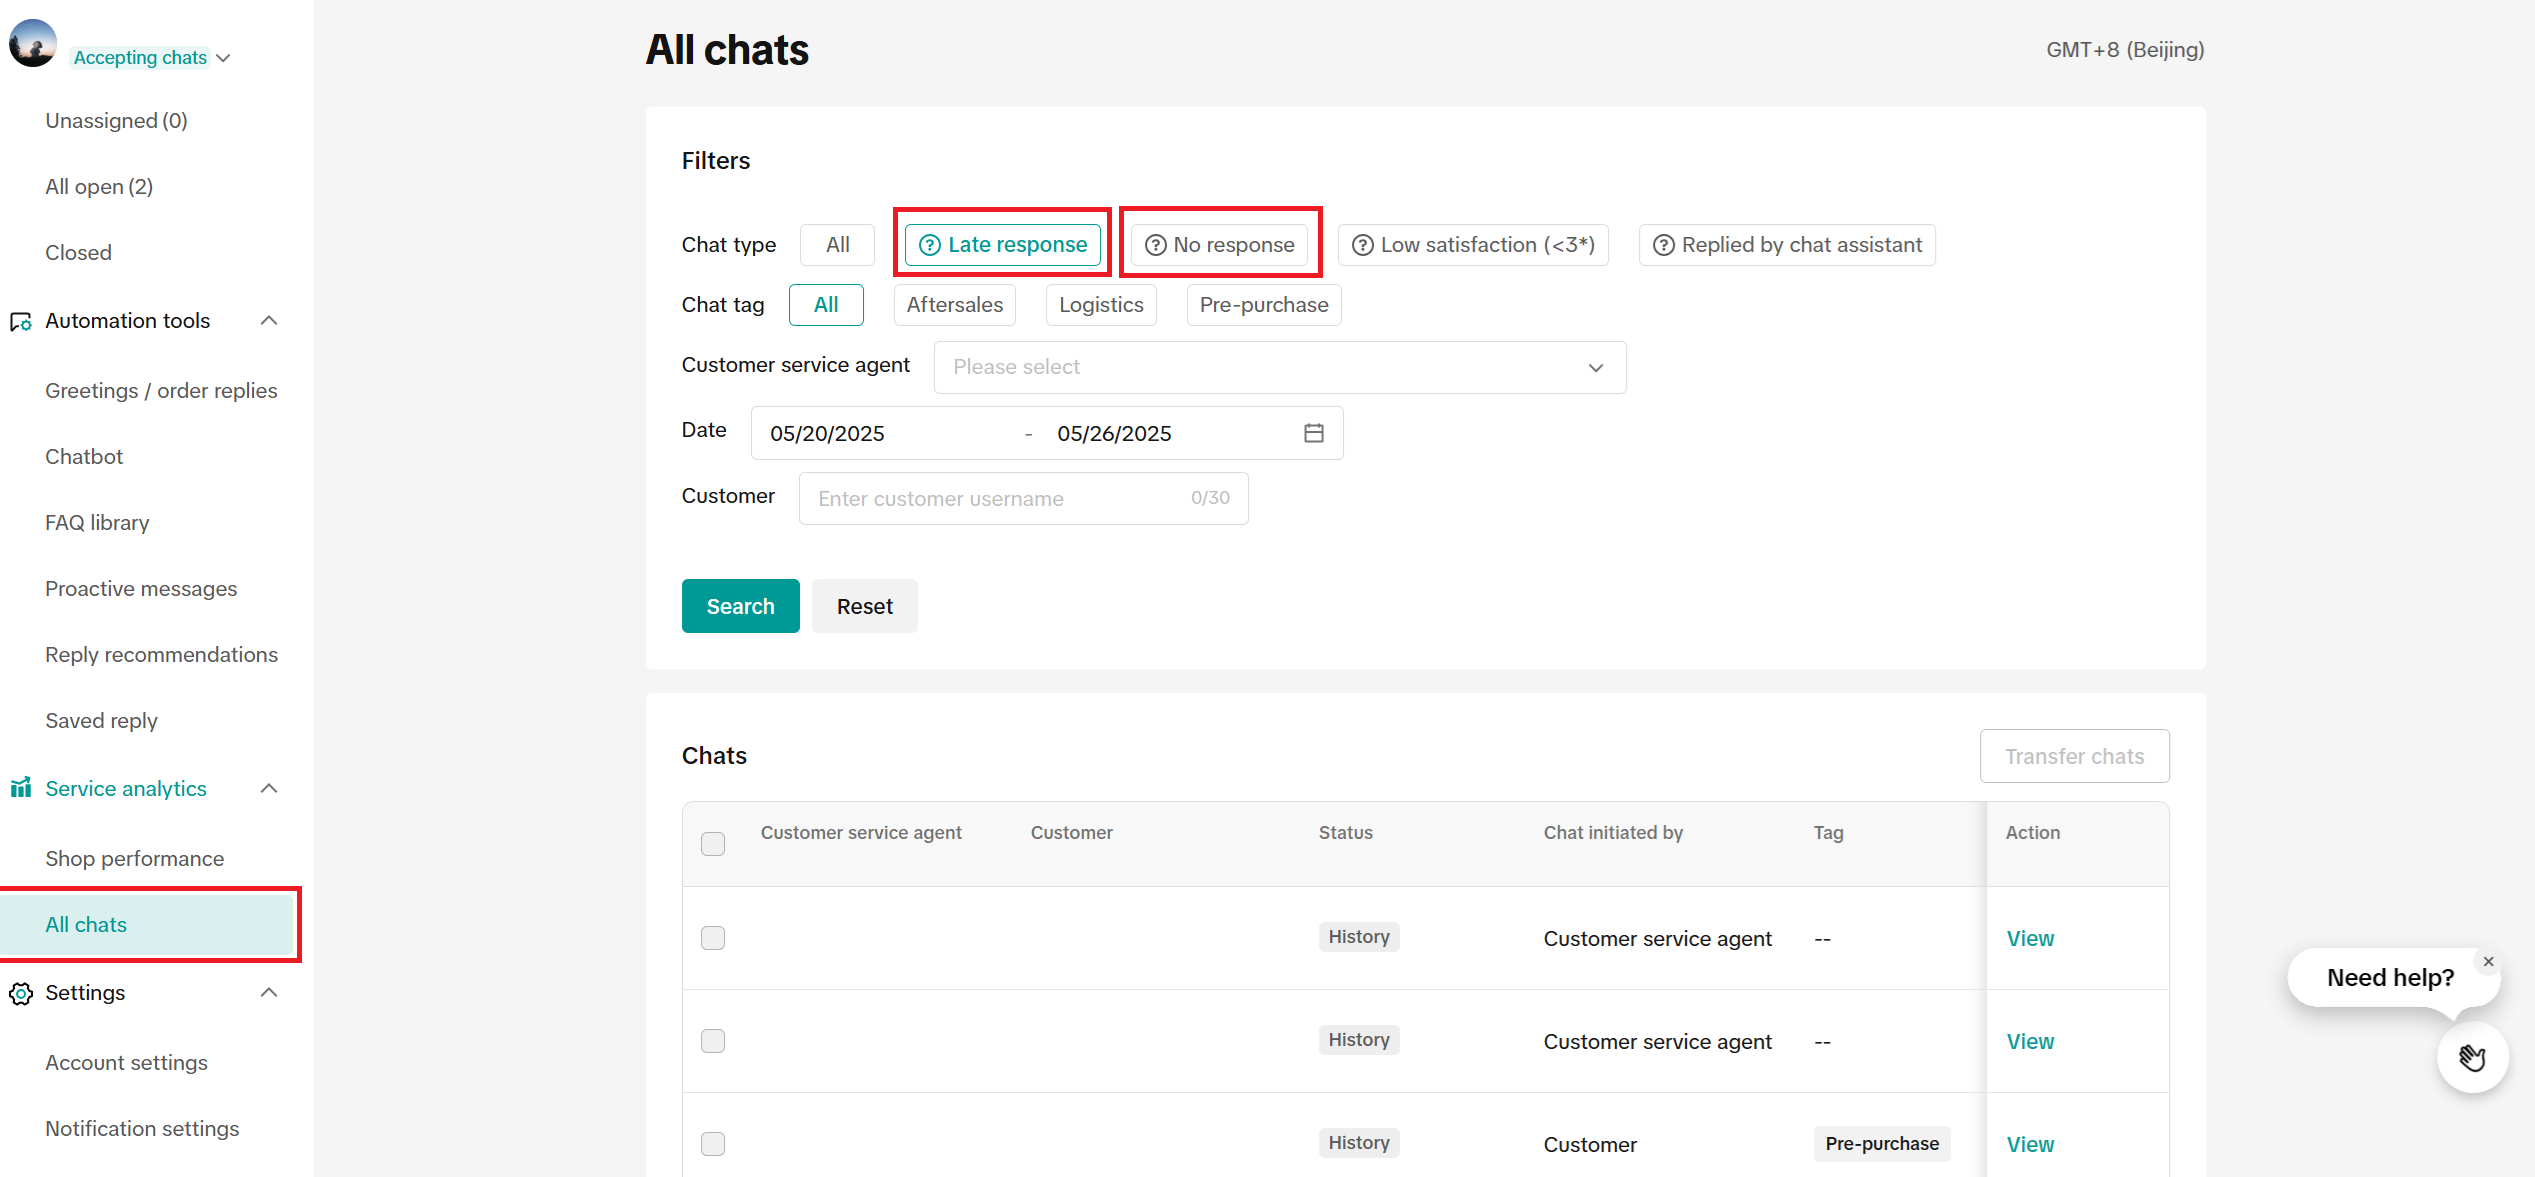2535x1177 pixels.
Task: Open the Customer service agent dropdown
Action: click(x=1279, y=367)
